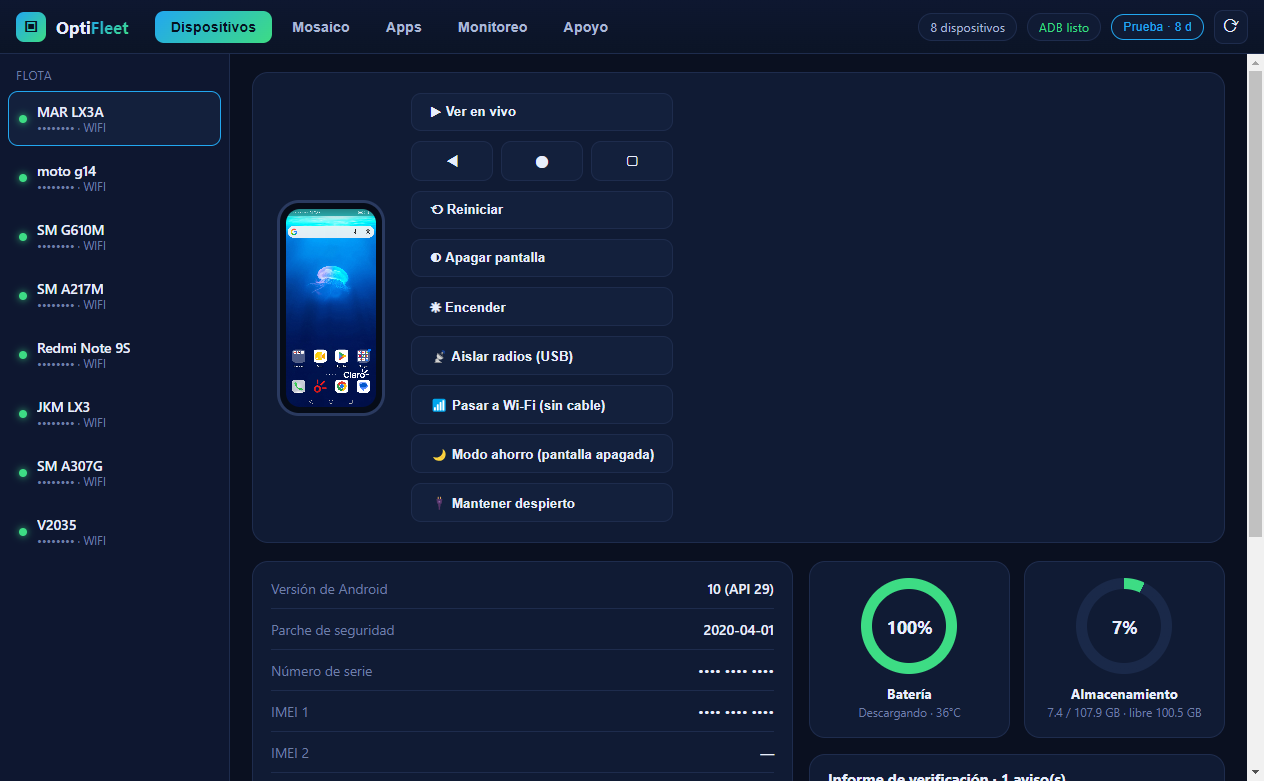Select SM A217M device

(x=114, y=296)
